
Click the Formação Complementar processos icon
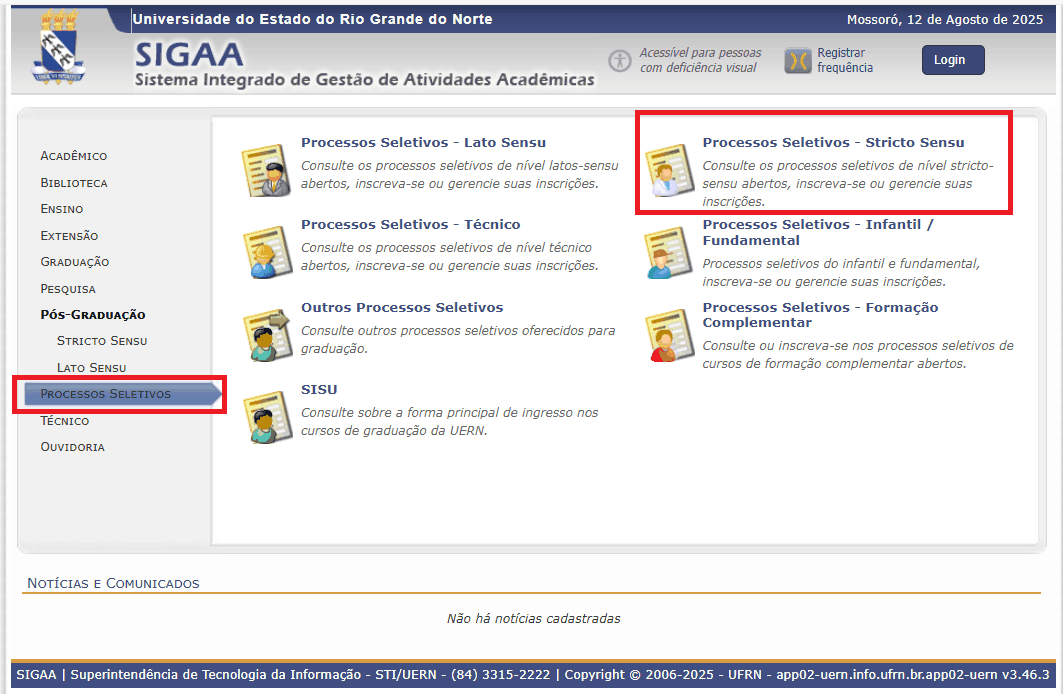(x=668, y=336)
